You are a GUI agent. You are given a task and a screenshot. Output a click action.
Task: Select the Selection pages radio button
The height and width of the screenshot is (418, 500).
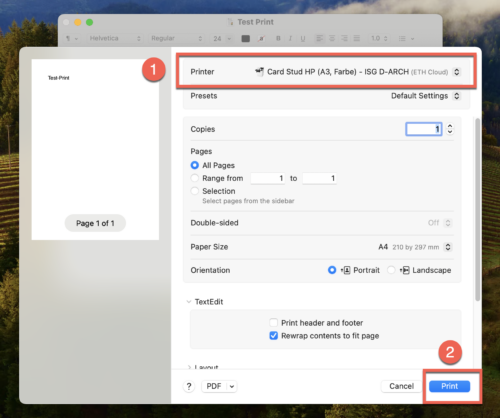(x=195, y=191)
